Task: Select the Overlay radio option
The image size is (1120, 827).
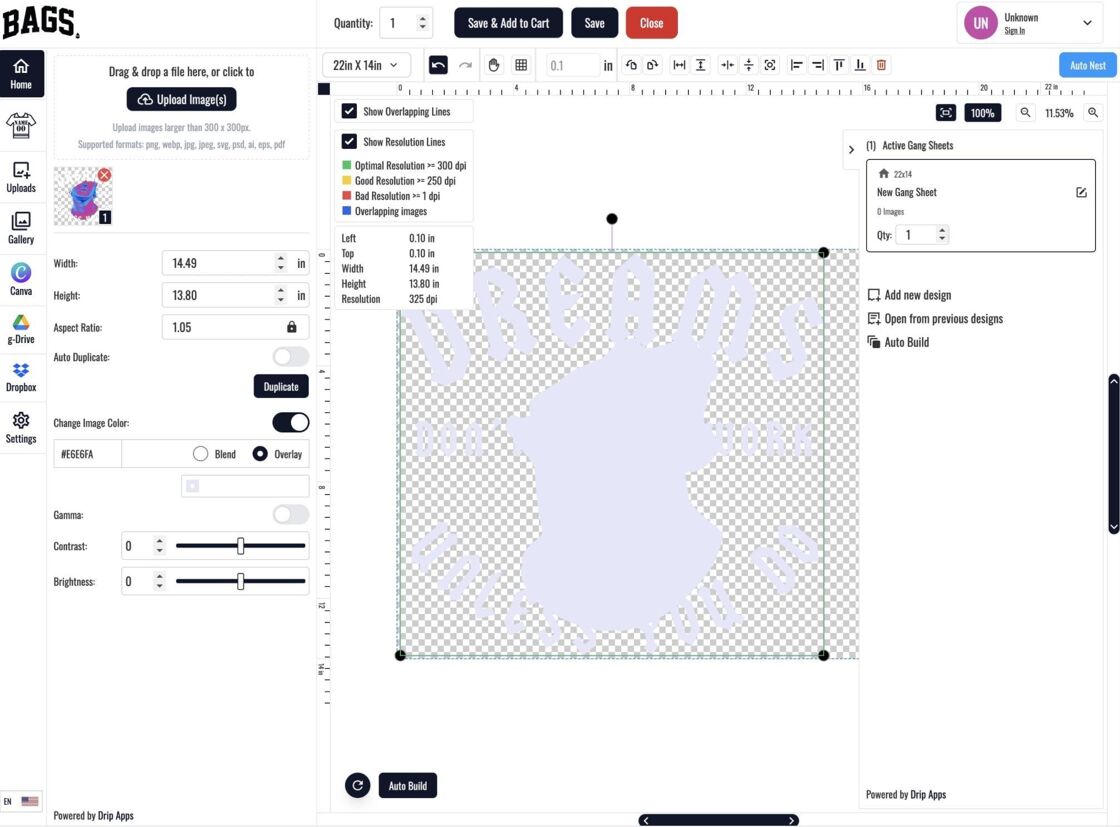Action: (x=260, y=453)
